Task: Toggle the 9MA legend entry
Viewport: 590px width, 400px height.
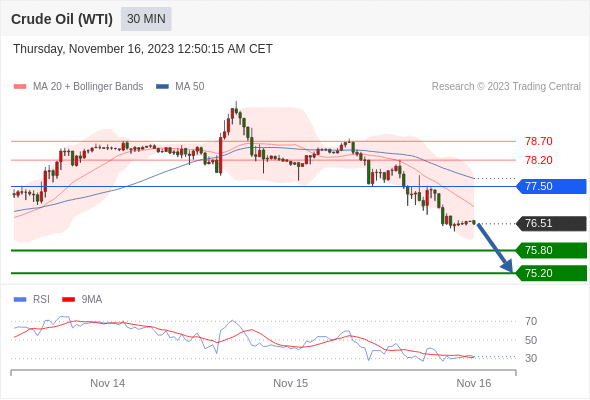Action: click(82, 300)
